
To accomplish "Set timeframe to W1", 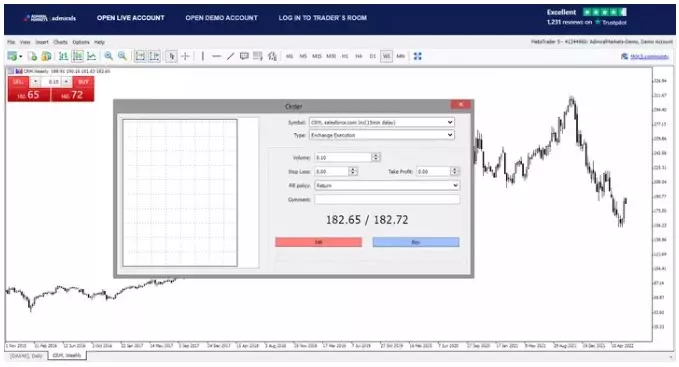I will click(x=387, y=56).
